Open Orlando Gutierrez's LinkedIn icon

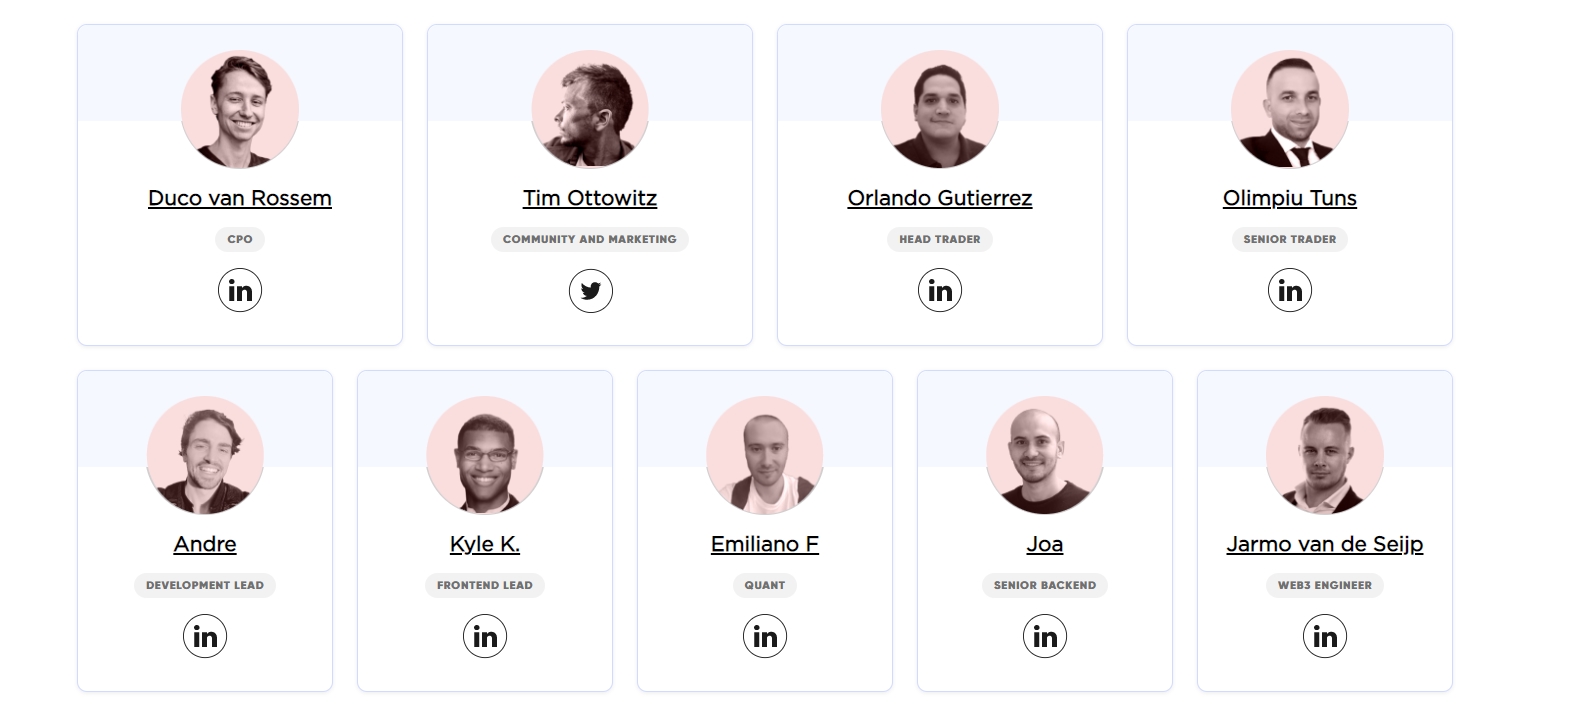click(940, 291)
